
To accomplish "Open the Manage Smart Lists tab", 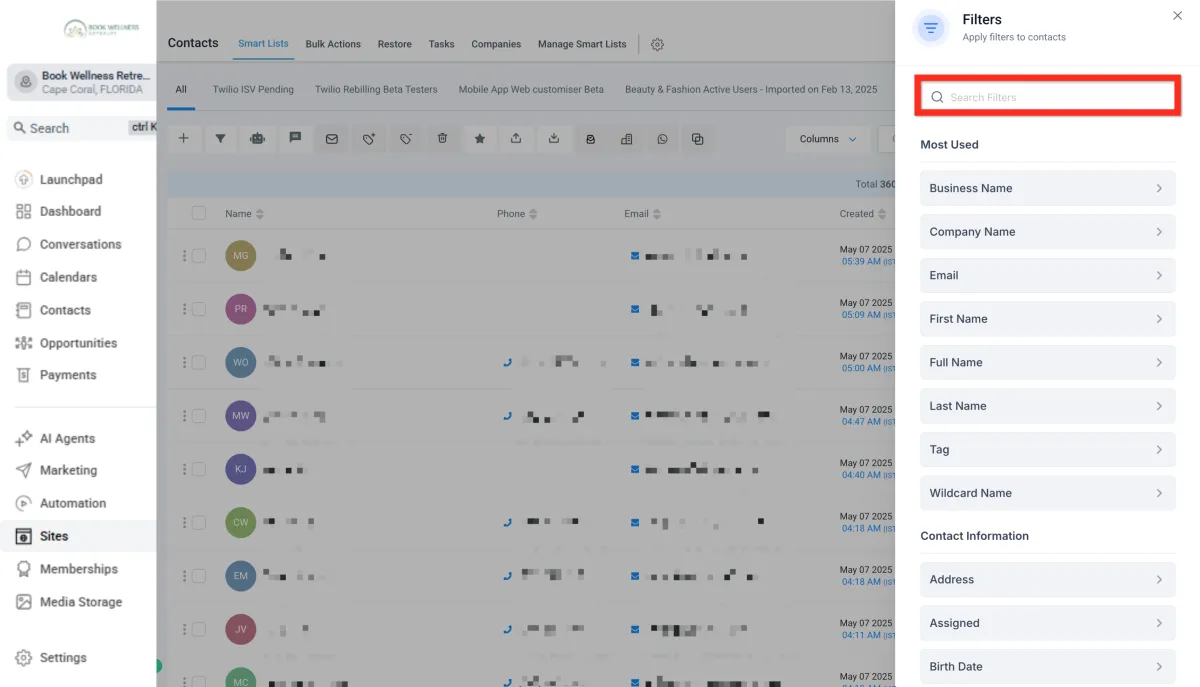I will click(x=582, y=44).
